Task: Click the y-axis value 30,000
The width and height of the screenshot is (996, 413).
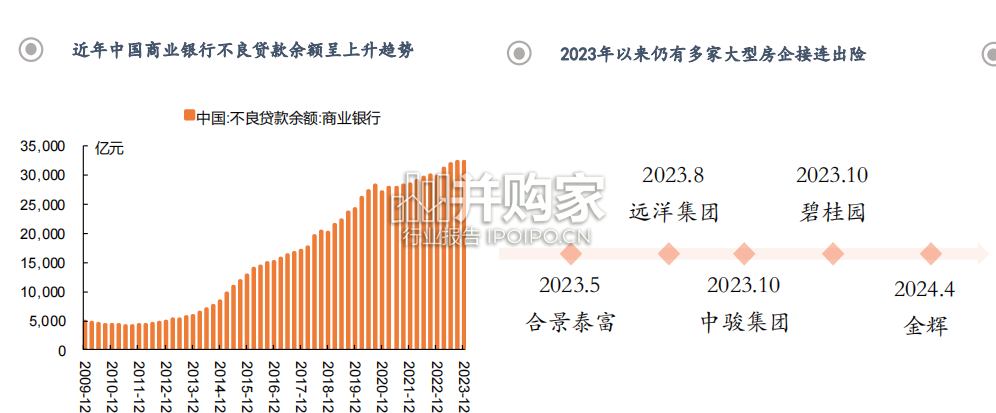Action: click(x=43, y=175)
